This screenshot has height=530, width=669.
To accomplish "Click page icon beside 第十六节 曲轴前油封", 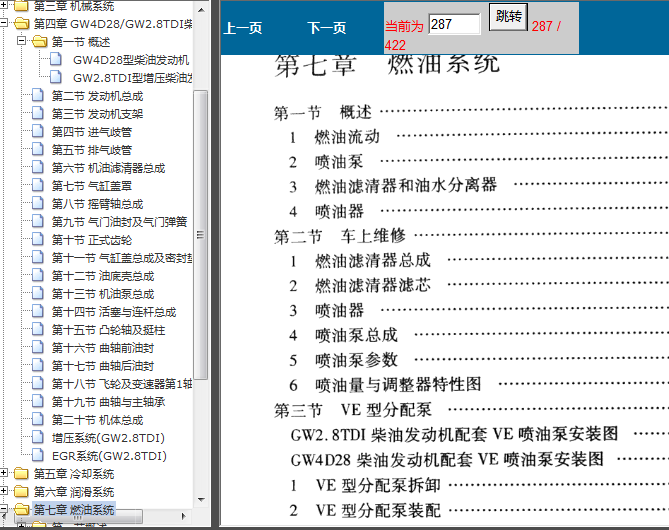I will tap(38, 347).
